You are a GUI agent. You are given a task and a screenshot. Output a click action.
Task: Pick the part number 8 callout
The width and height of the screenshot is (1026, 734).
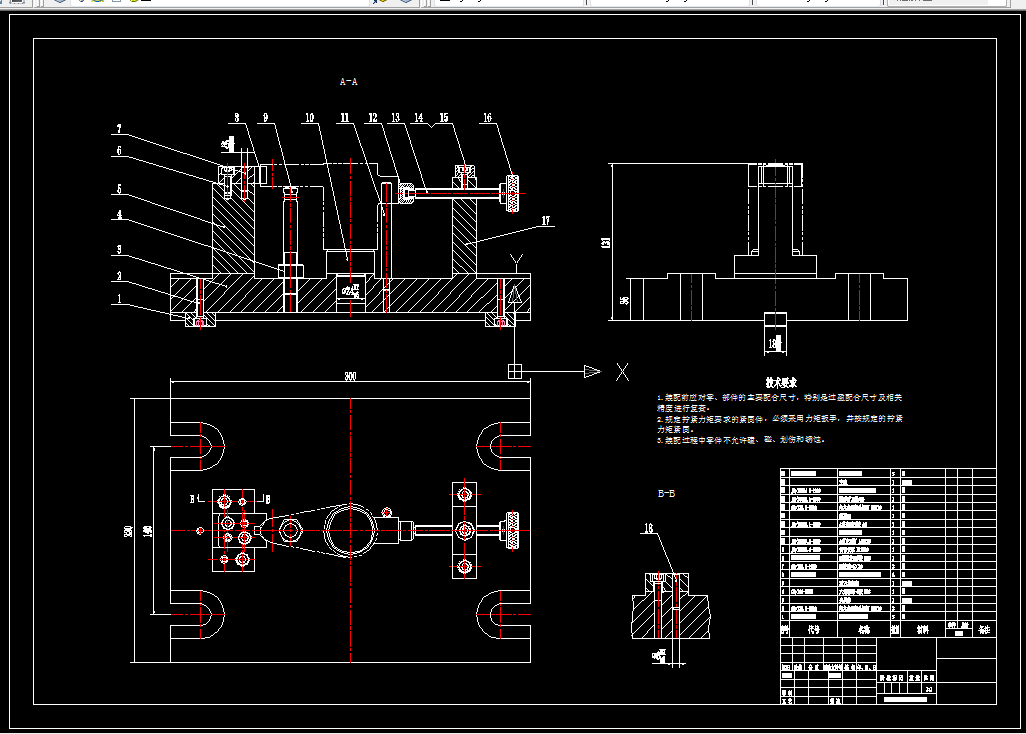tap(237, 118)
